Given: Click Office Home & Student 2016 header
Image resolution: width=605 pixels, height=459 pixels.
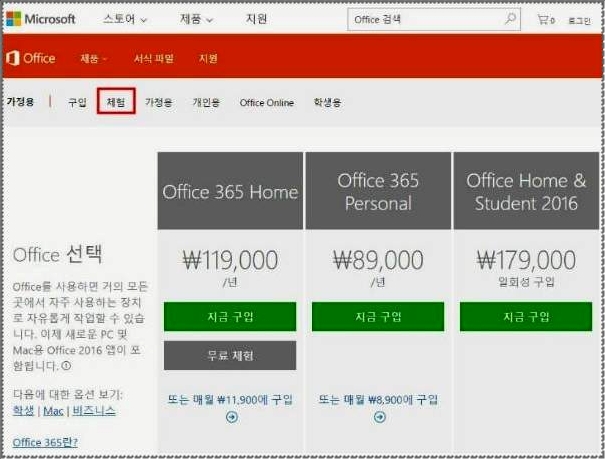Looking at the screenshot, I should [526, 192].
